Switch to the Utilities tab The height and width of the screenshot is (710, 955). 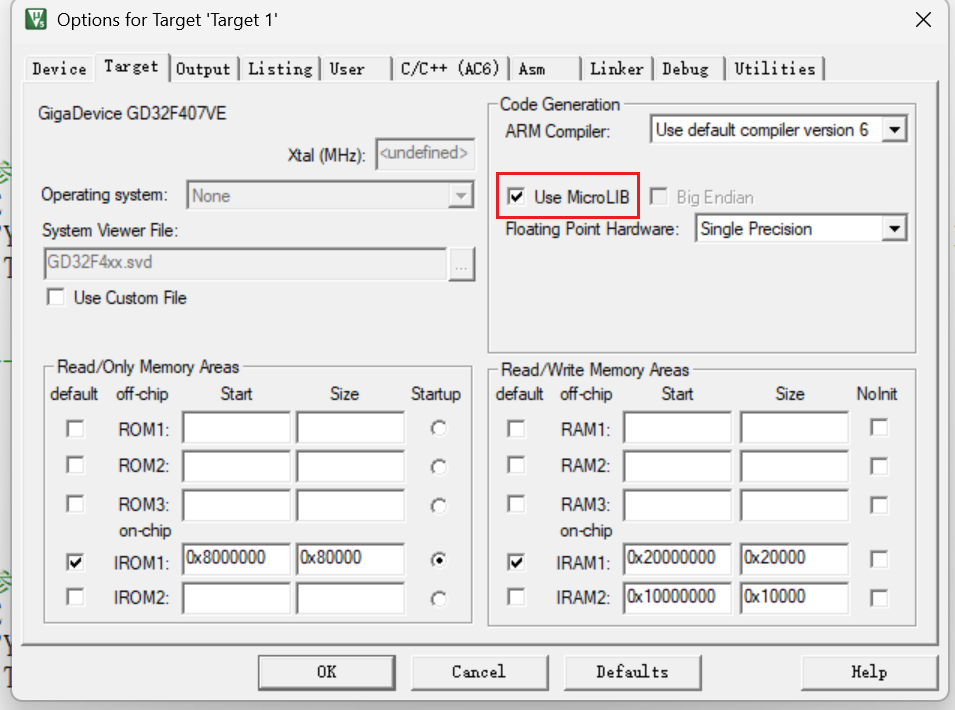pyautogui.click(x=774, y=69)
